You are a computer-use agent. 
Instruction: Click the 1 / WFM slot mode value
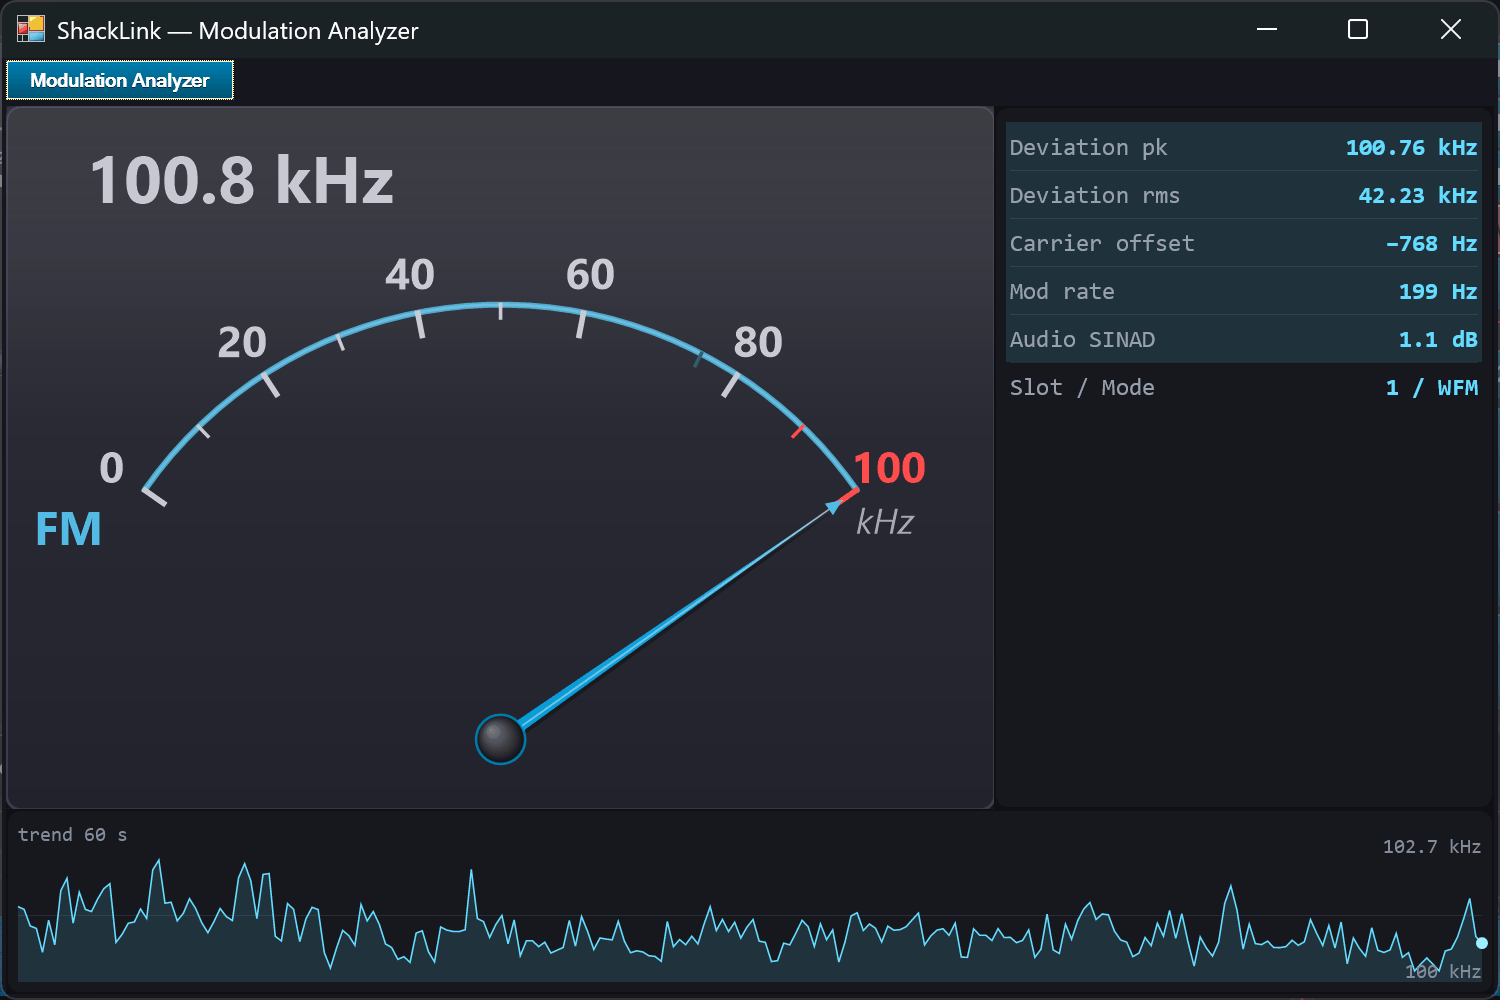point(1431,388)
